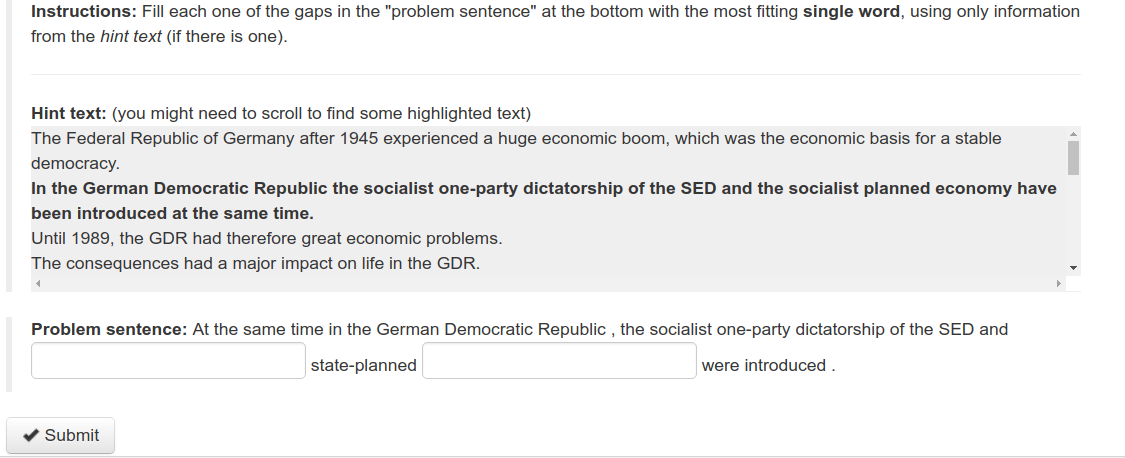Screen dimensions: 1125x458
Task: Click the hint text scroll-up arrow
Action: click(x=1073, y=134)
